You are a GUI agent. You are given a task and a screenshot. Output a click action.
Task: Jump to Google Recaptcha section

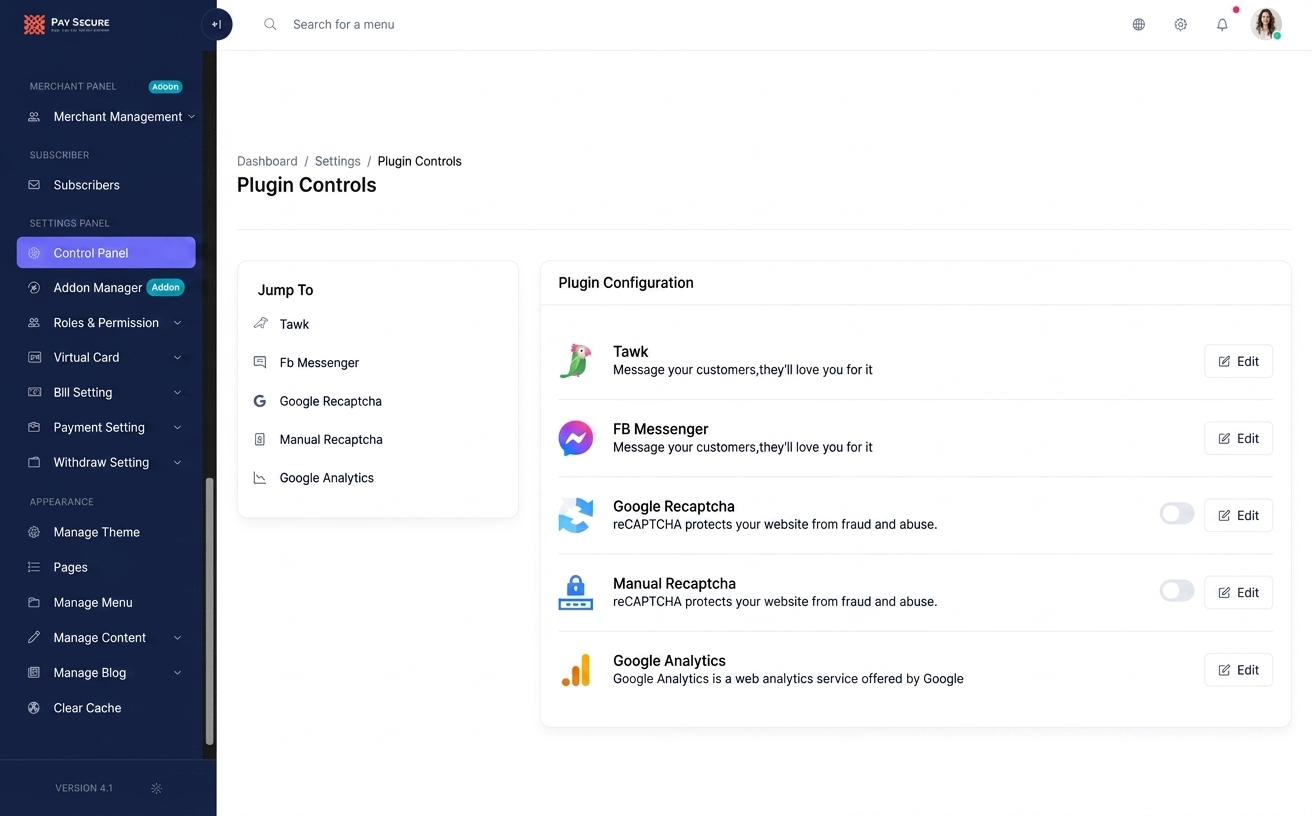(330, 401)
